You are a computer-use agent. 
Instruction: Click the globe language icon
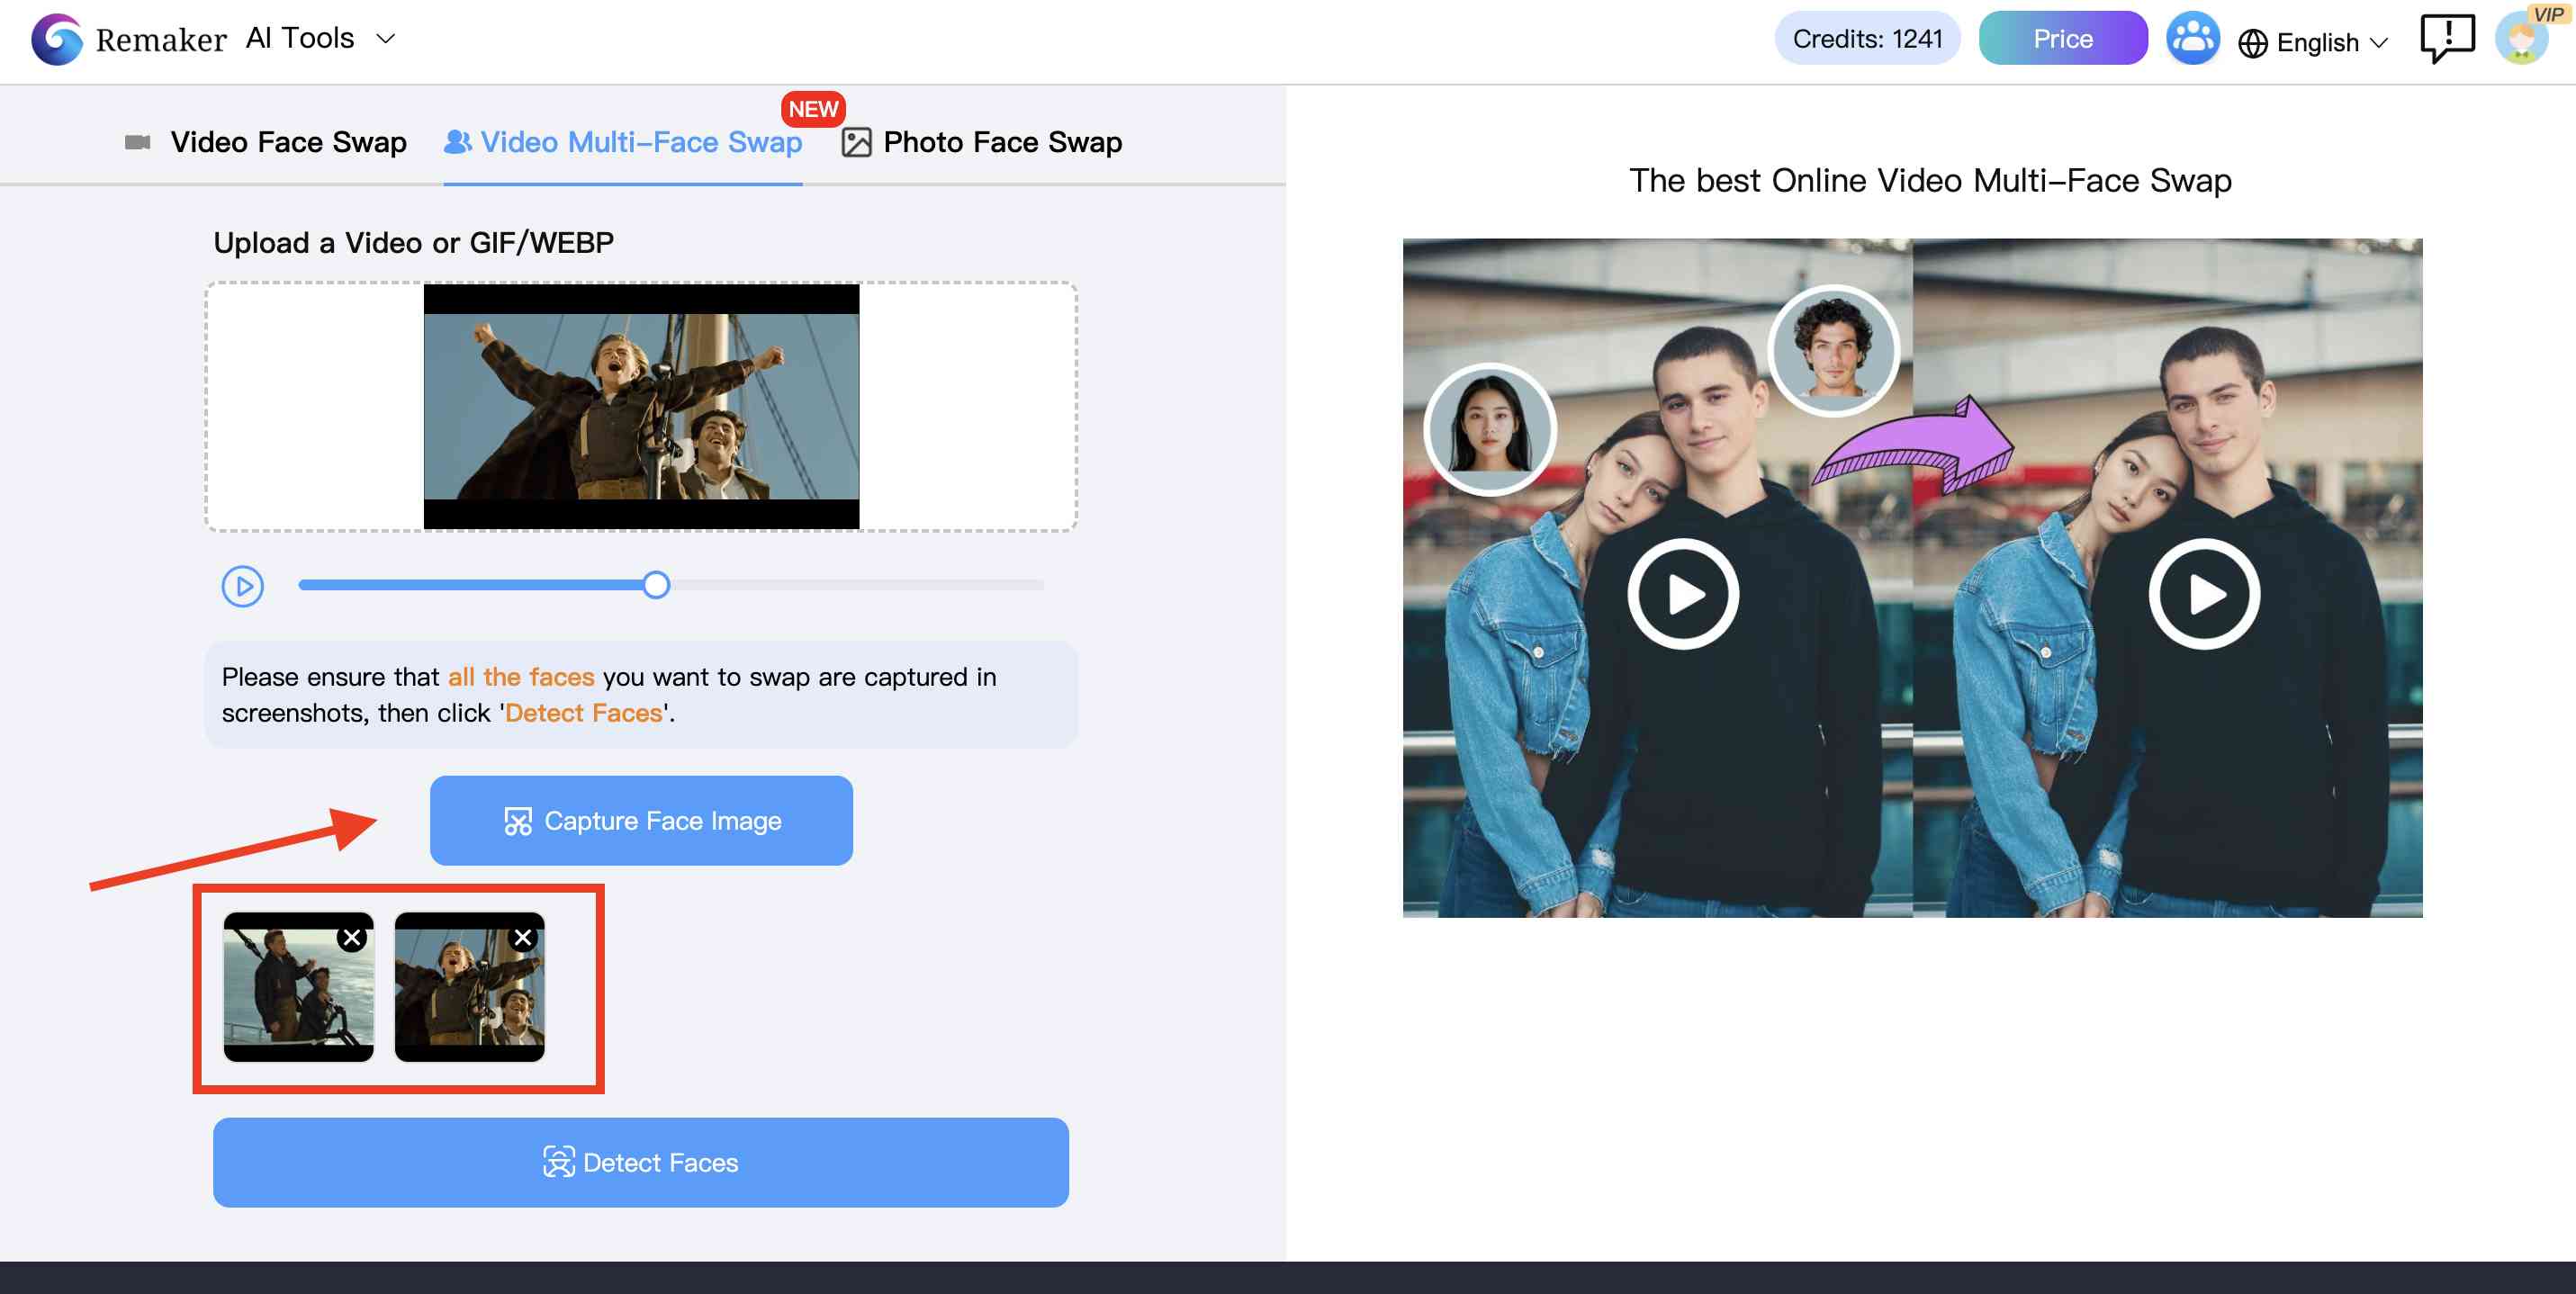[2252, 44]
